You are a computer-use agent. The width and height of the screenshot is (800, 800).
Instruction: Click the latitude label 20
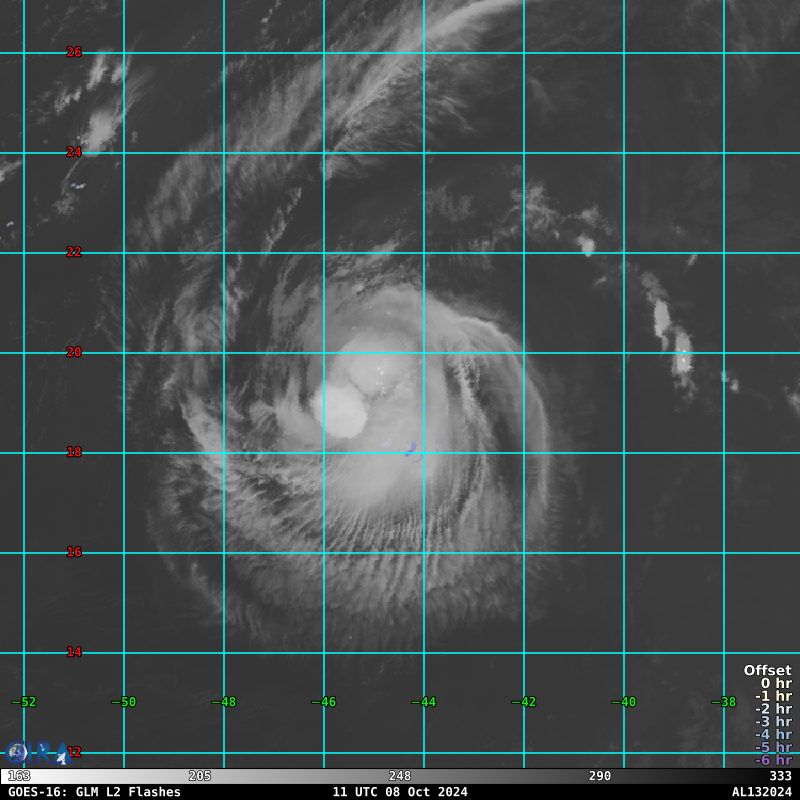point(74,352)
